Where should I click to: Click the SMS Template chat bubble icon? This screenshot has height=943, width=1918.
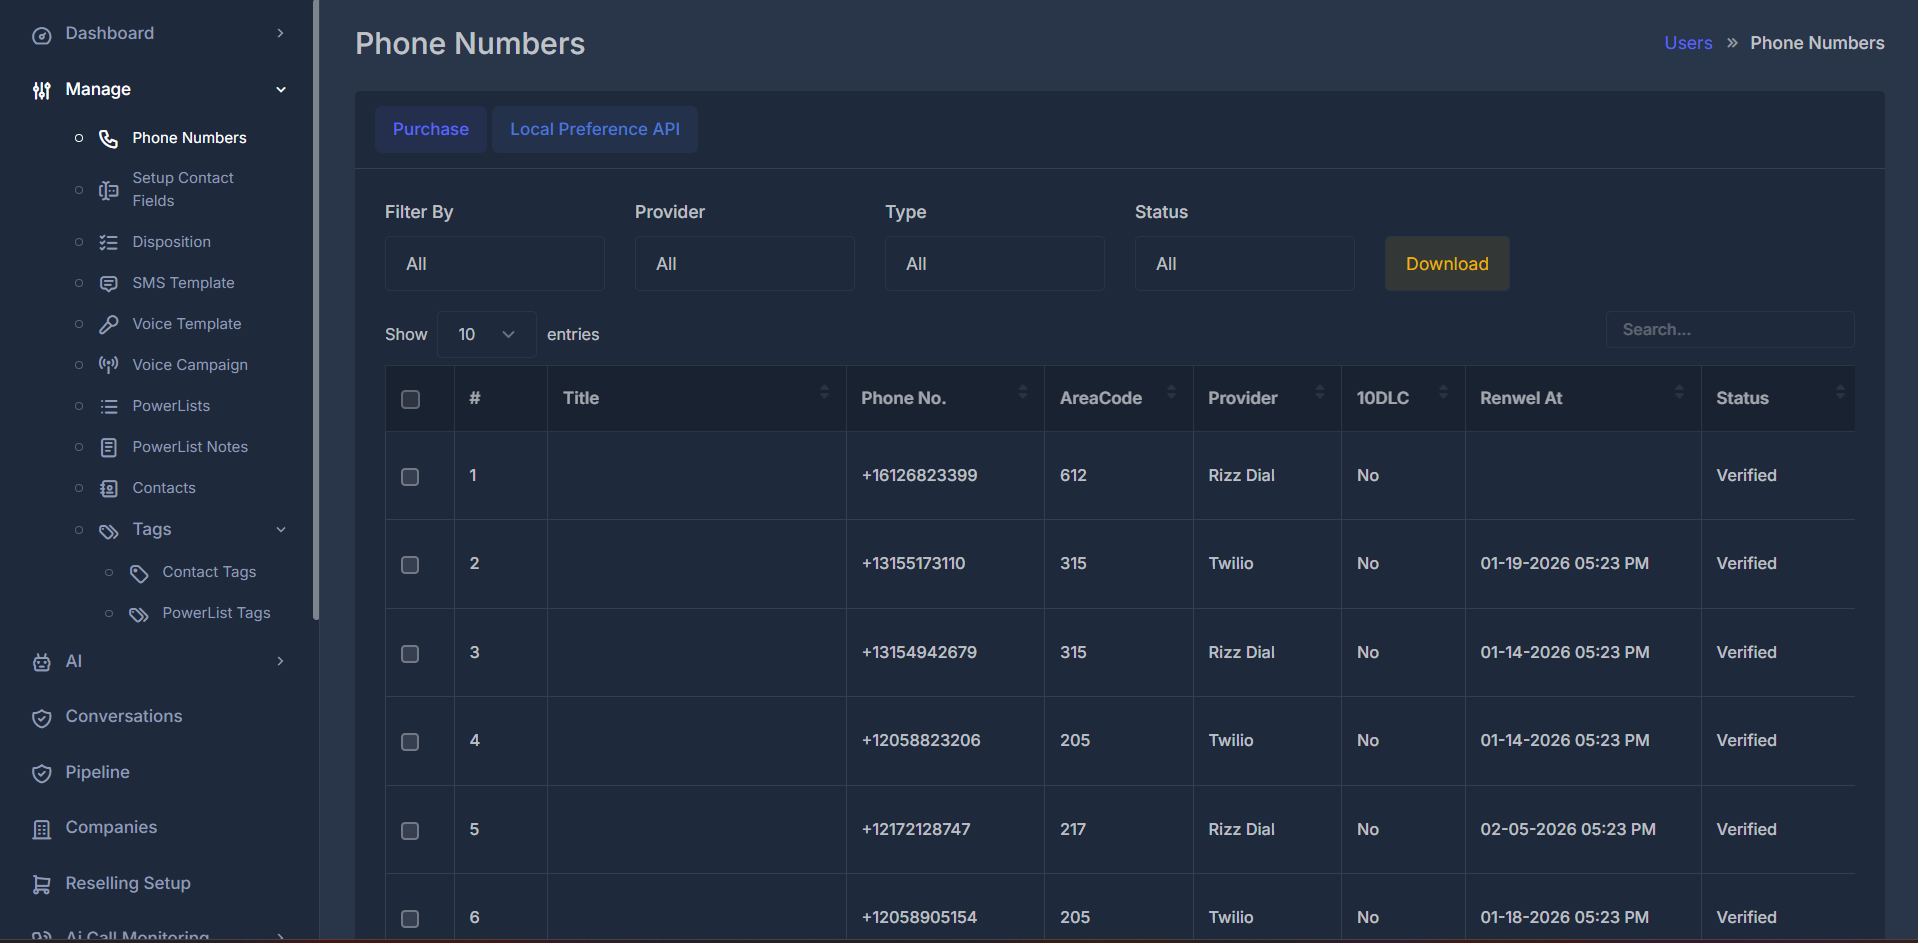tap(108, 283)
